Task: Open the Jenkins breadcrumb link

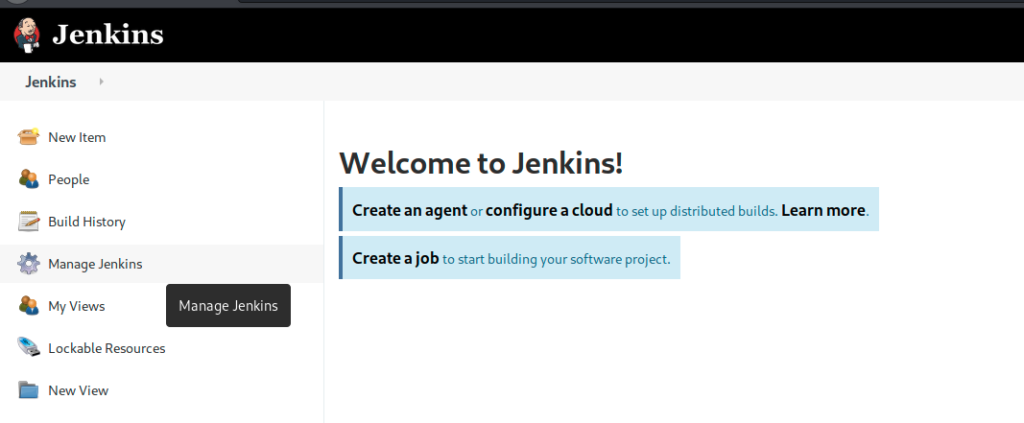Action: (51, 82)
